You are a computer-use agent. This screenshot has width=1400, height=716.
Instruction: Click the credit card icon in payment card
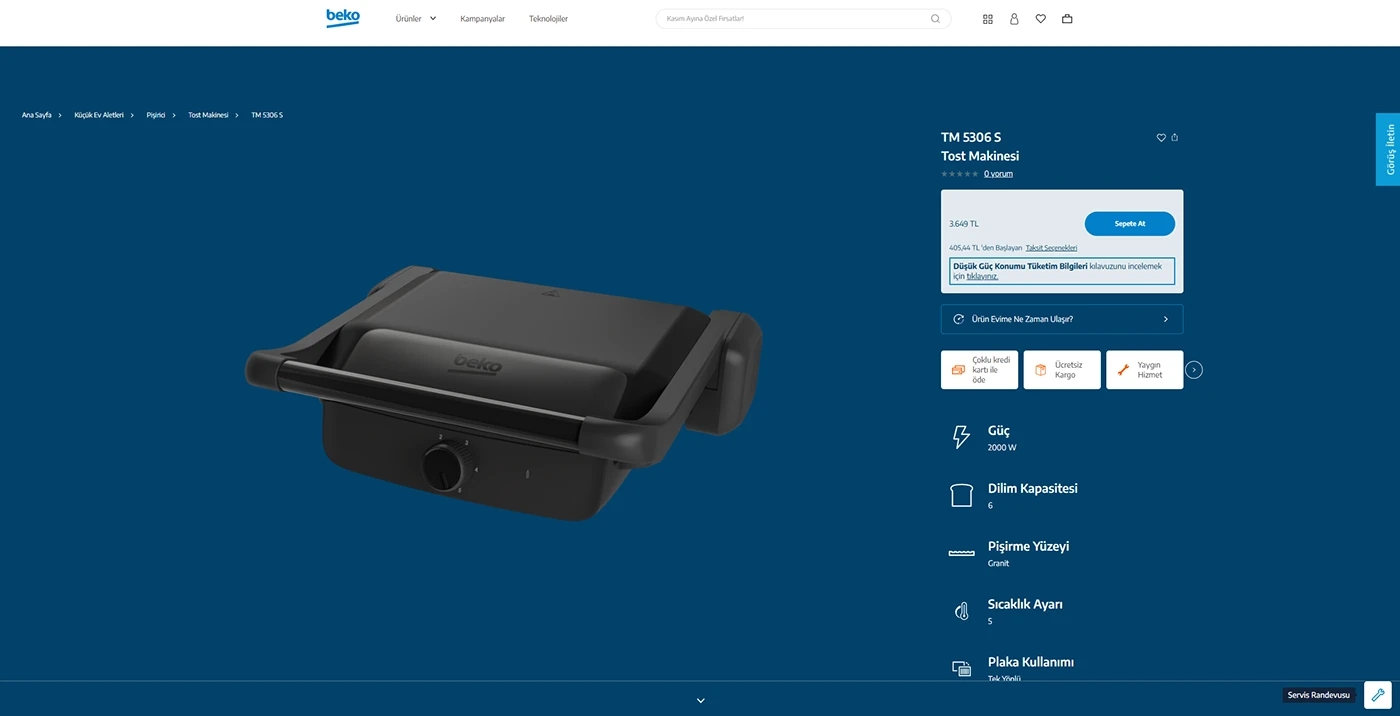coord(958,370)
